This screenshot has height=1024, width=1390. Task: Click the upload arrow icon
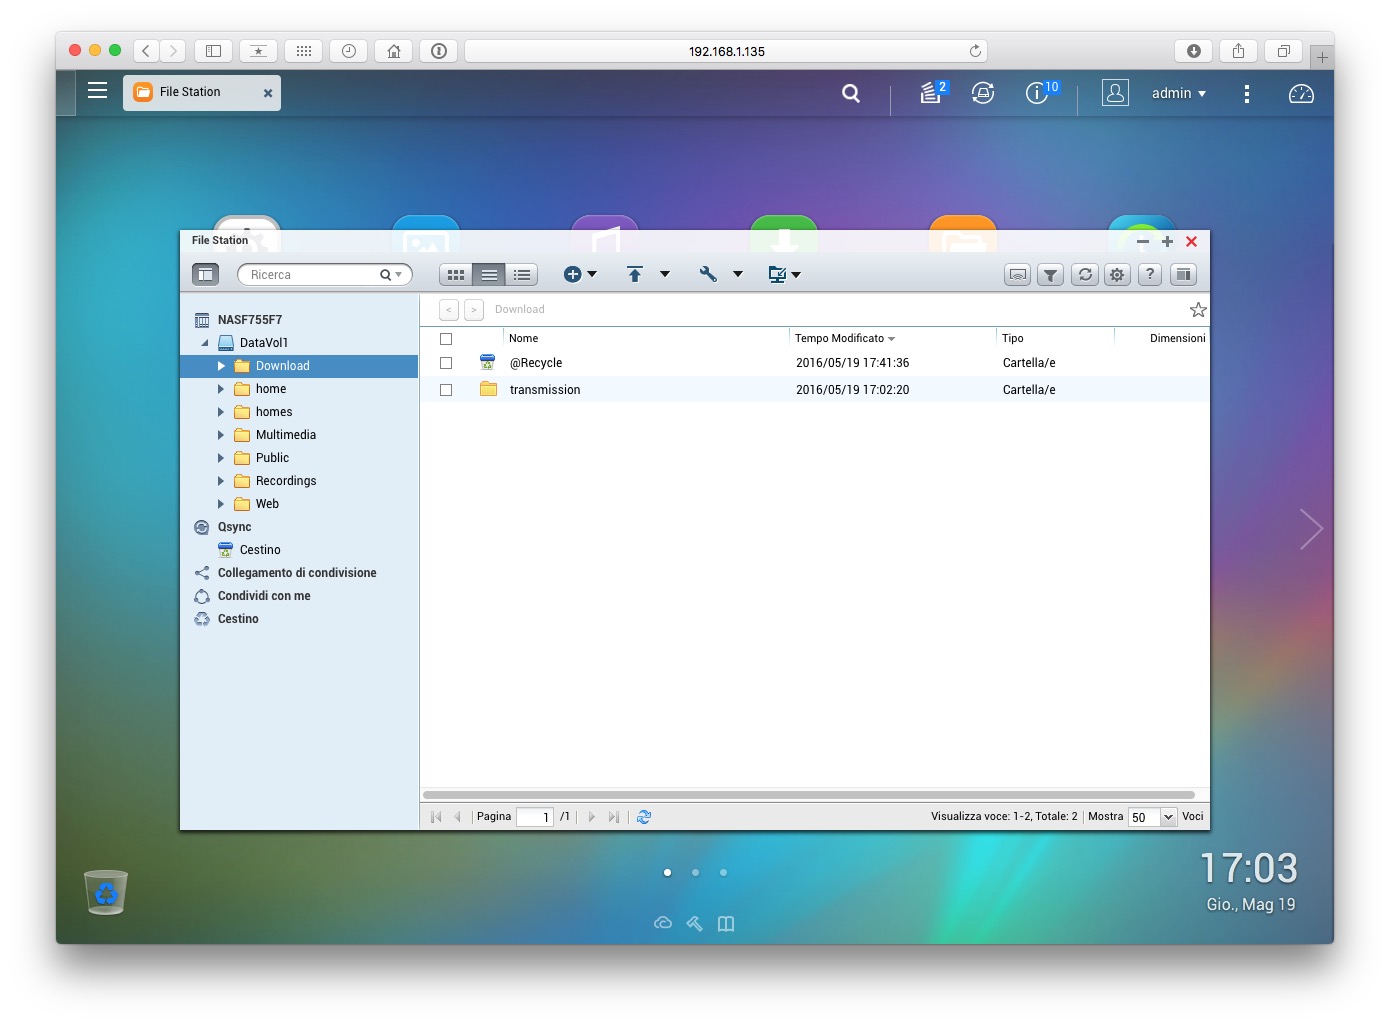click(x=634, y=274)
